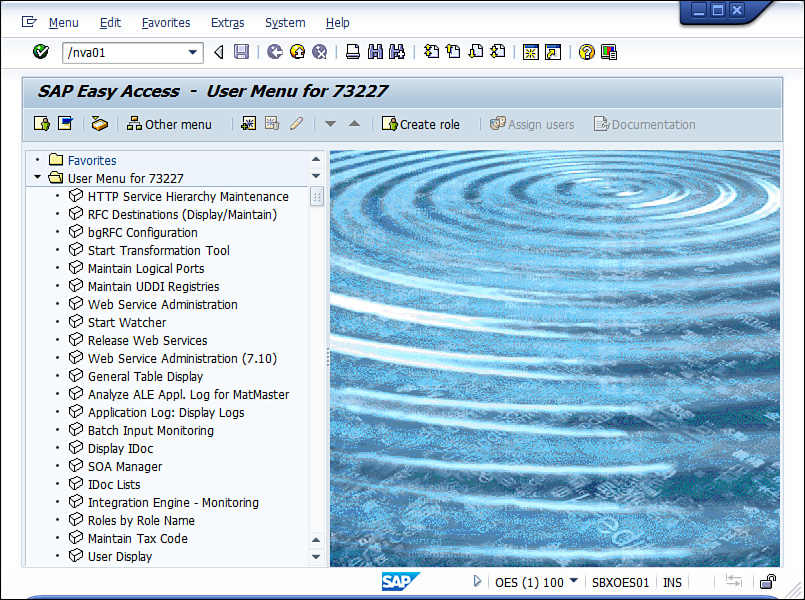This screenshot has height=600, width=805.
Task: Select bgRFC Configuration in the tree
Action: 143,233
